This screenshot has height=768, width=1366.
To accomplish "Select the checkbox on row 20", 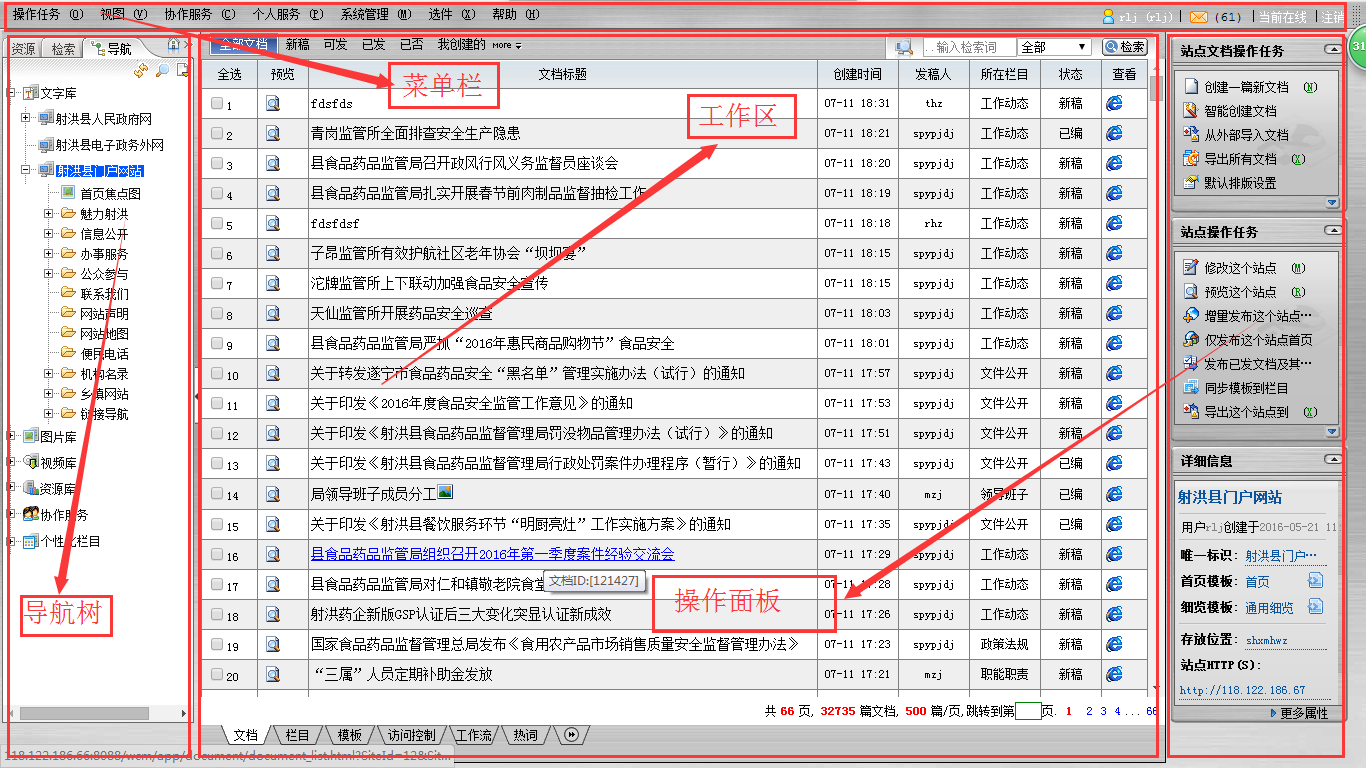I will (218, 675).
